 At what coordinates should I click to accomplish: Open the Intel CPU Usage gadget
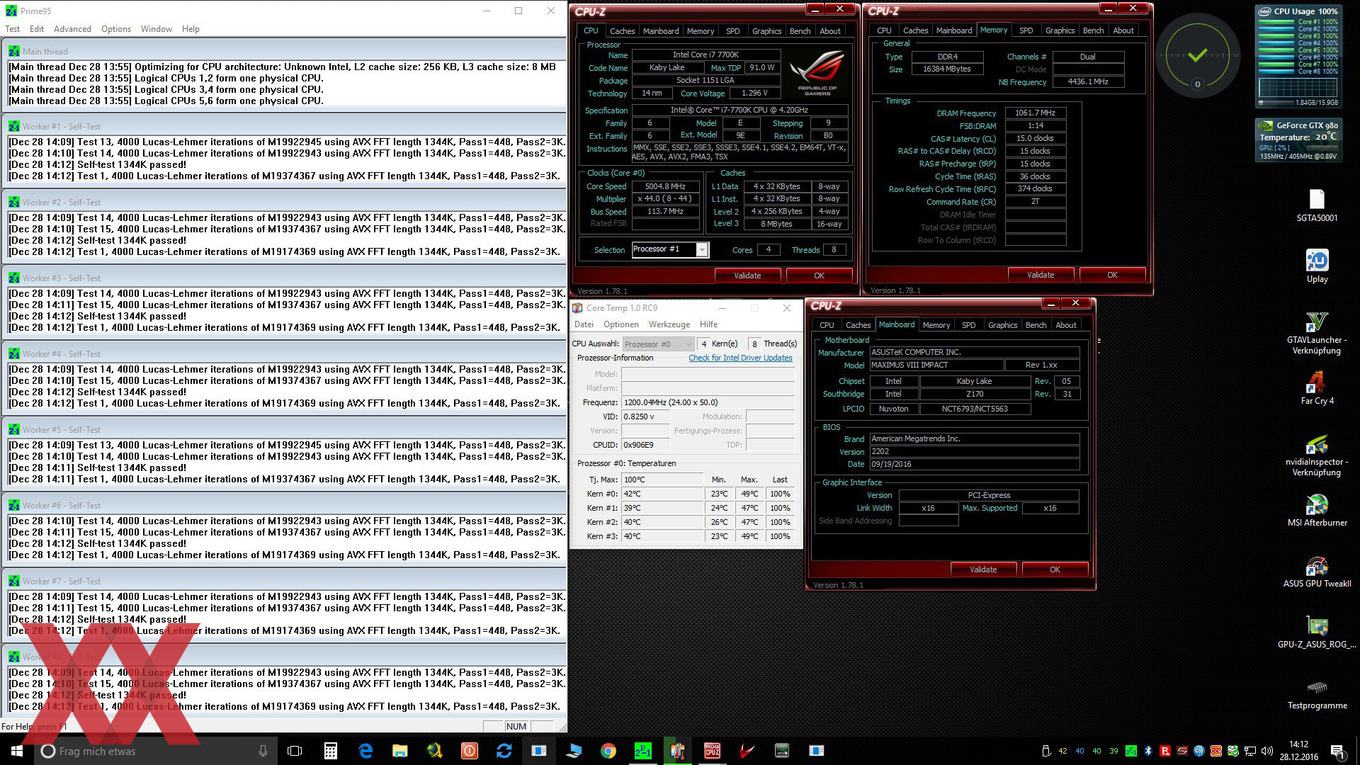tap(1298, 55)
